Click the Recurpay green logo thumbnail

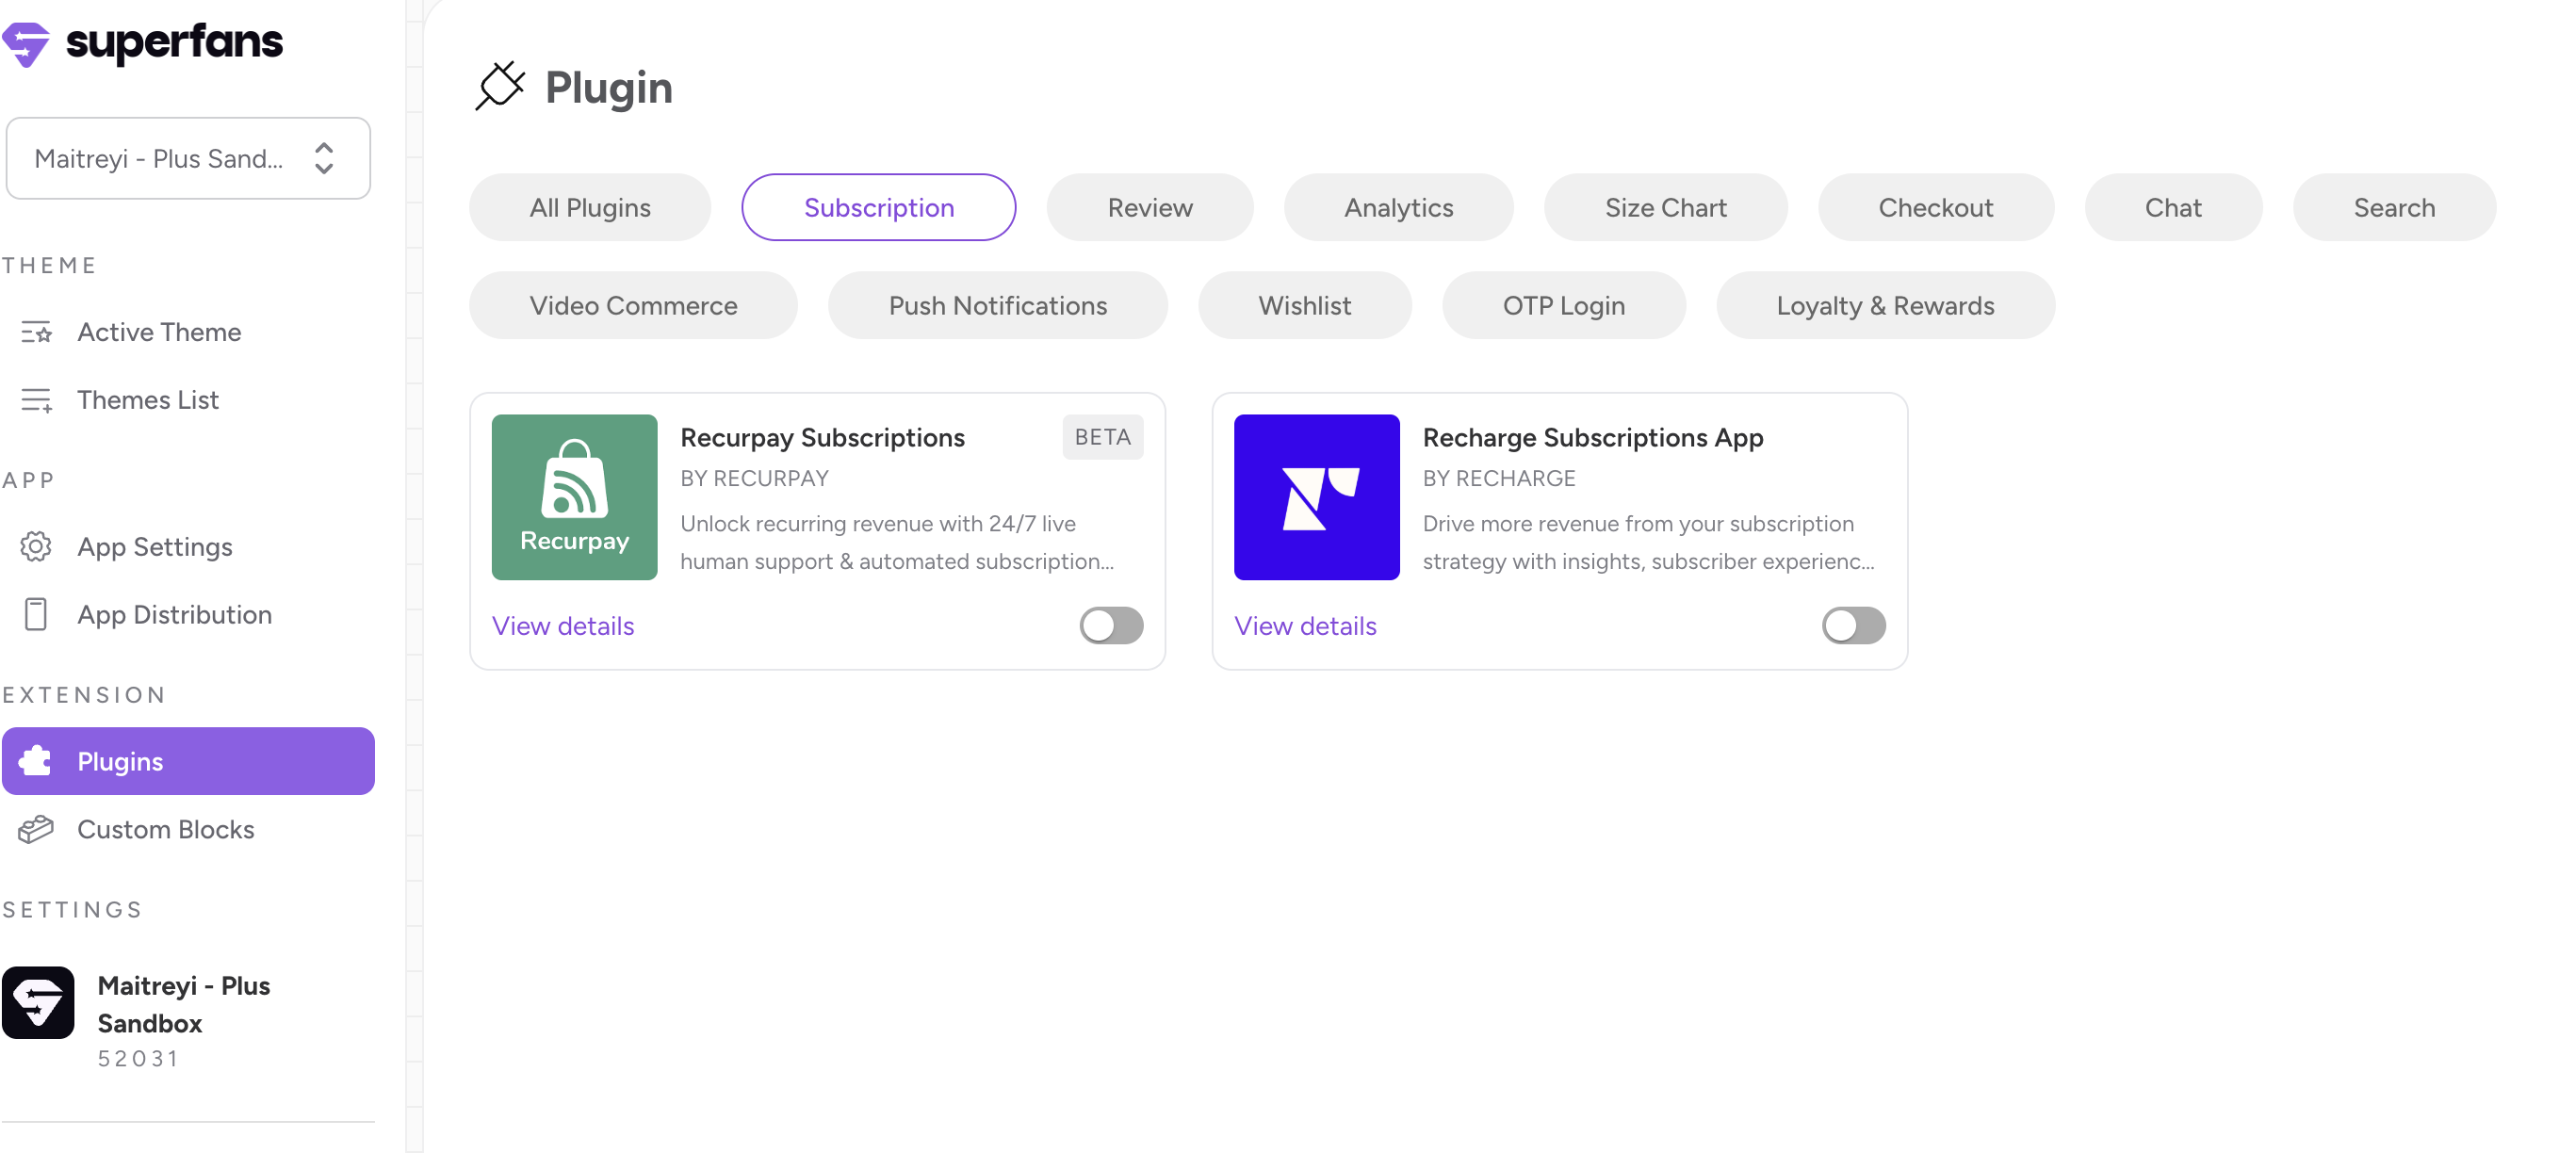click(574, 497)
